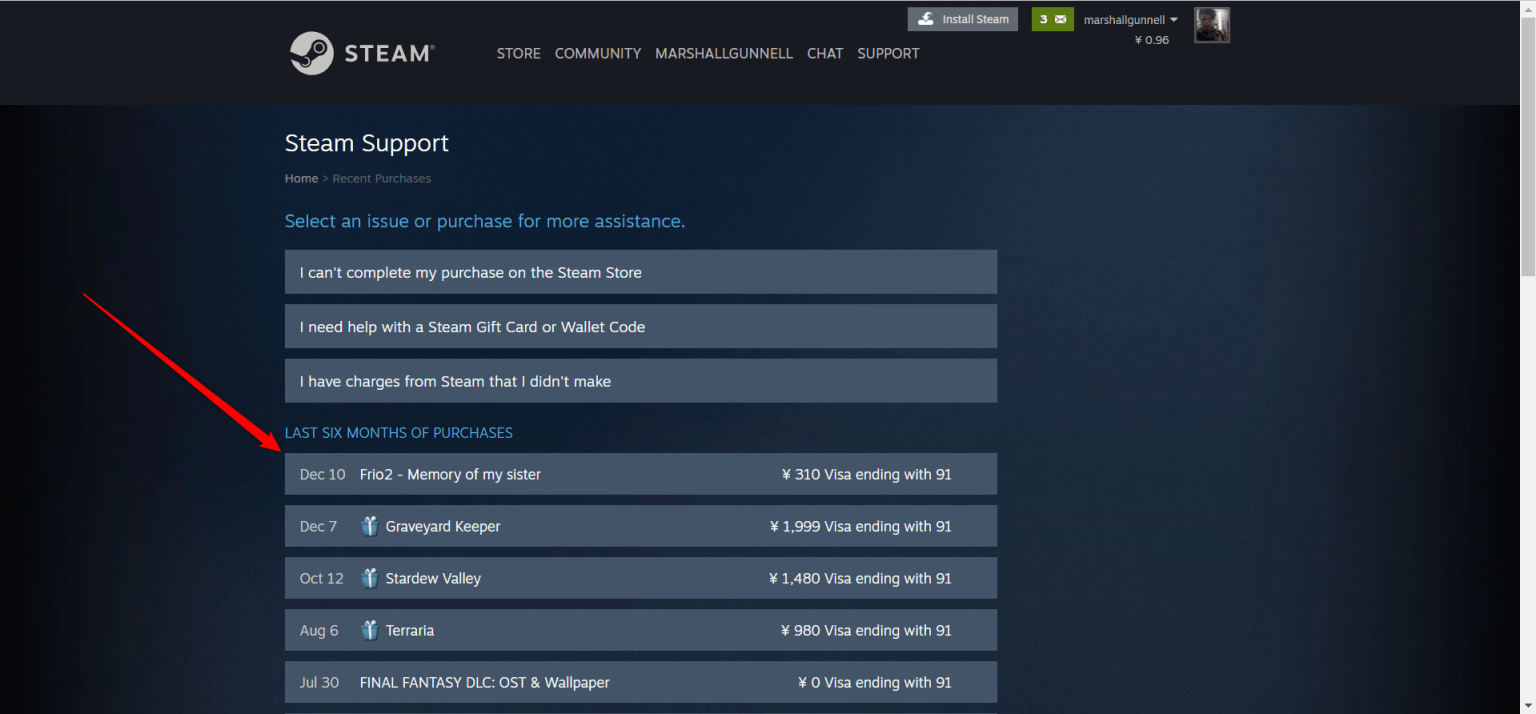Viewport: 1536px width, 714px height.
Task: Click the Home breadcrumb link
Action: tap(301, 179)
